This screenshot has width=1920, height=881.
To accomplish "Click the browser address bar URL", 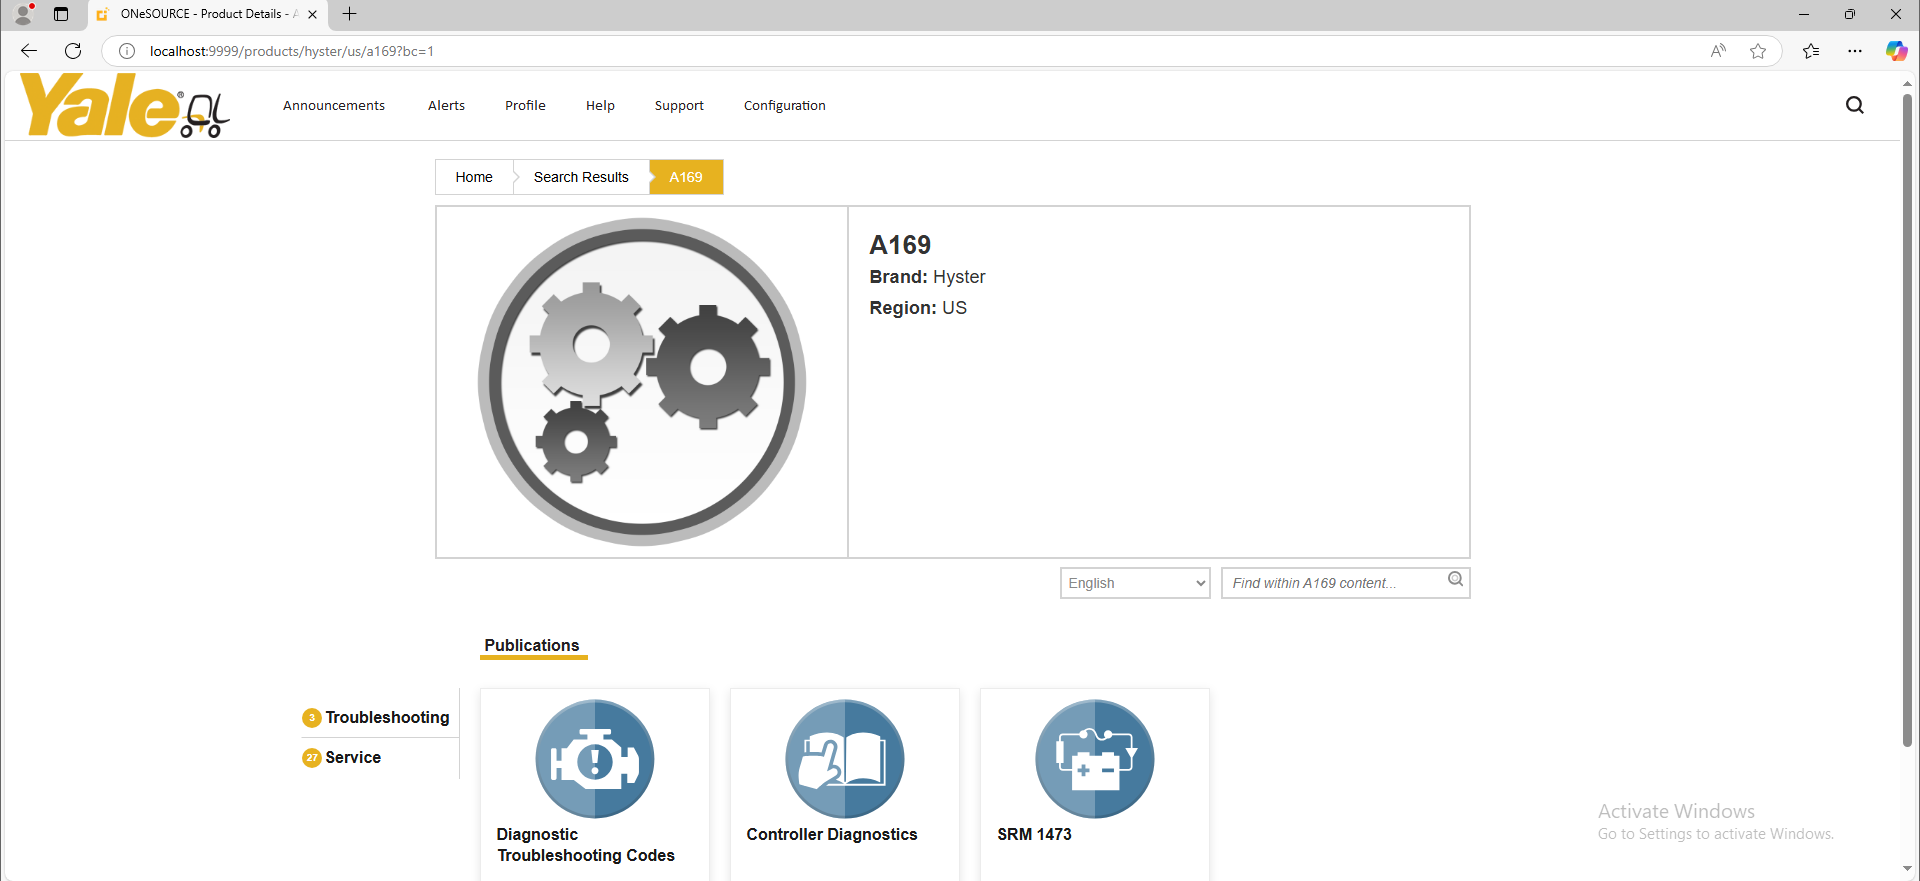I will 292,51.
